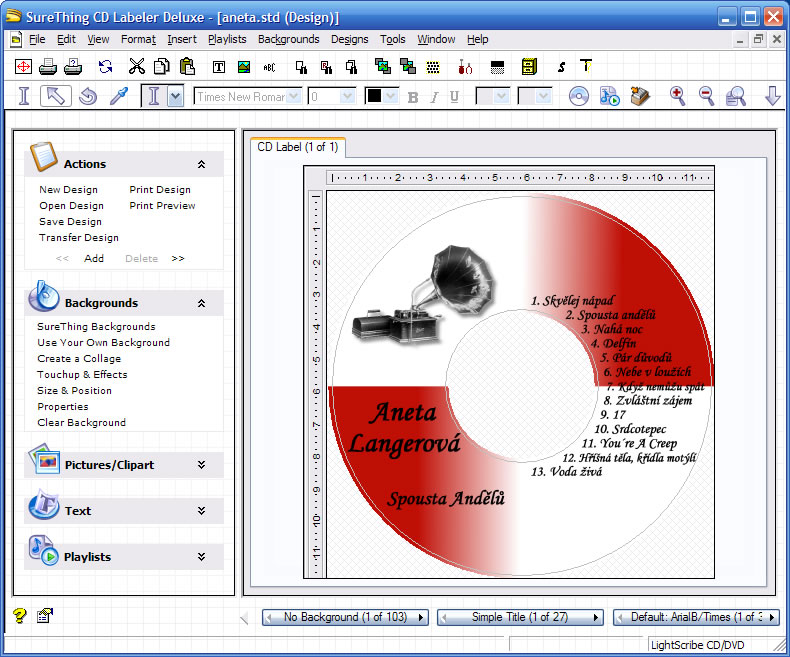Open the Backgrounds menu
This screenshot has height=657, width=790.
pyautogui.click(x=288, y=39)
